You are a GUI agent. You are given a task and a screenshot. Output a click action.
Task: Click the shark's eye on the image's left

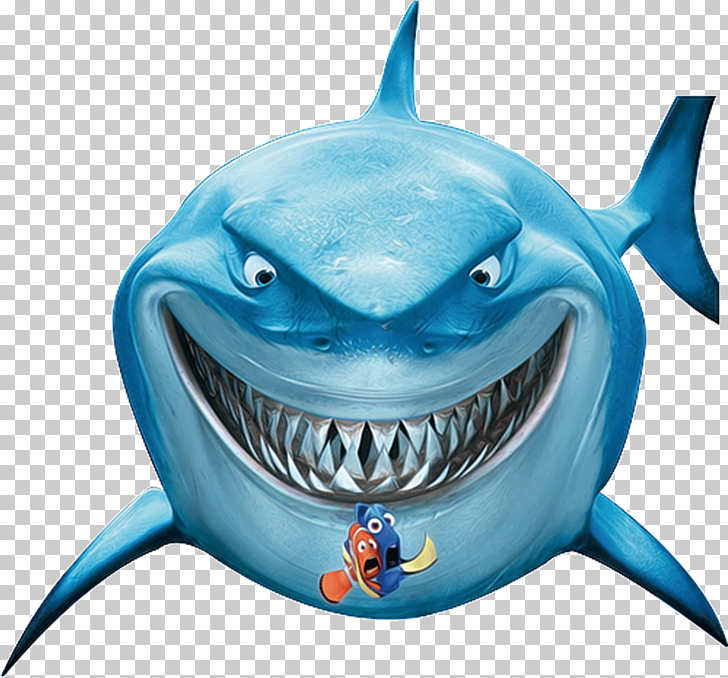click(x=260, y=271)
